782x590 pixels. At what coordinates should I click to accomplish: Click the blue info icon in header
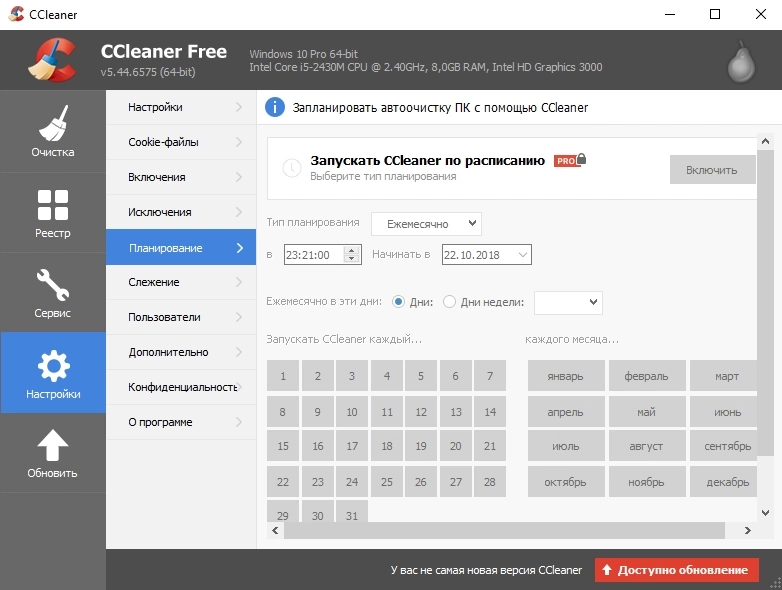point(275,107)
